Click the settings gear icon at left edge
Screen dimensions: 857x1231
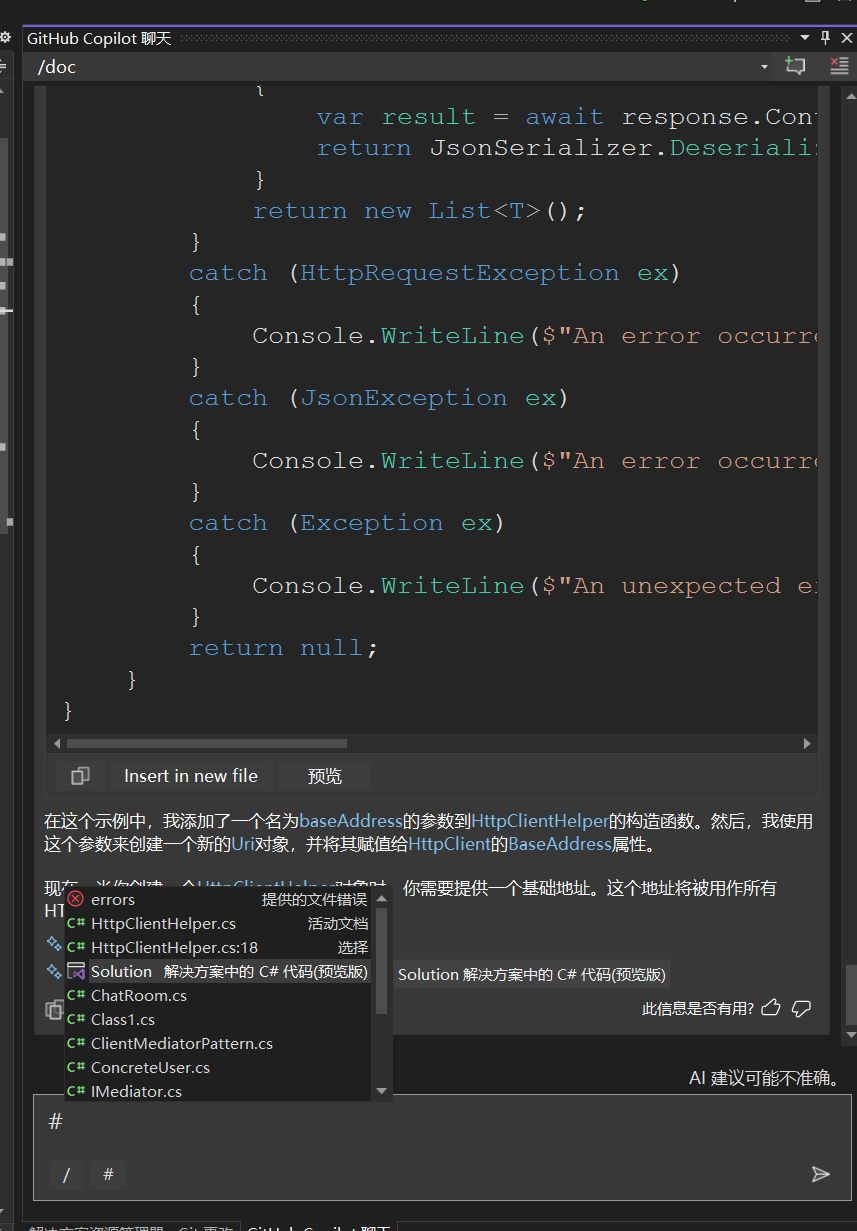point(5,38)
